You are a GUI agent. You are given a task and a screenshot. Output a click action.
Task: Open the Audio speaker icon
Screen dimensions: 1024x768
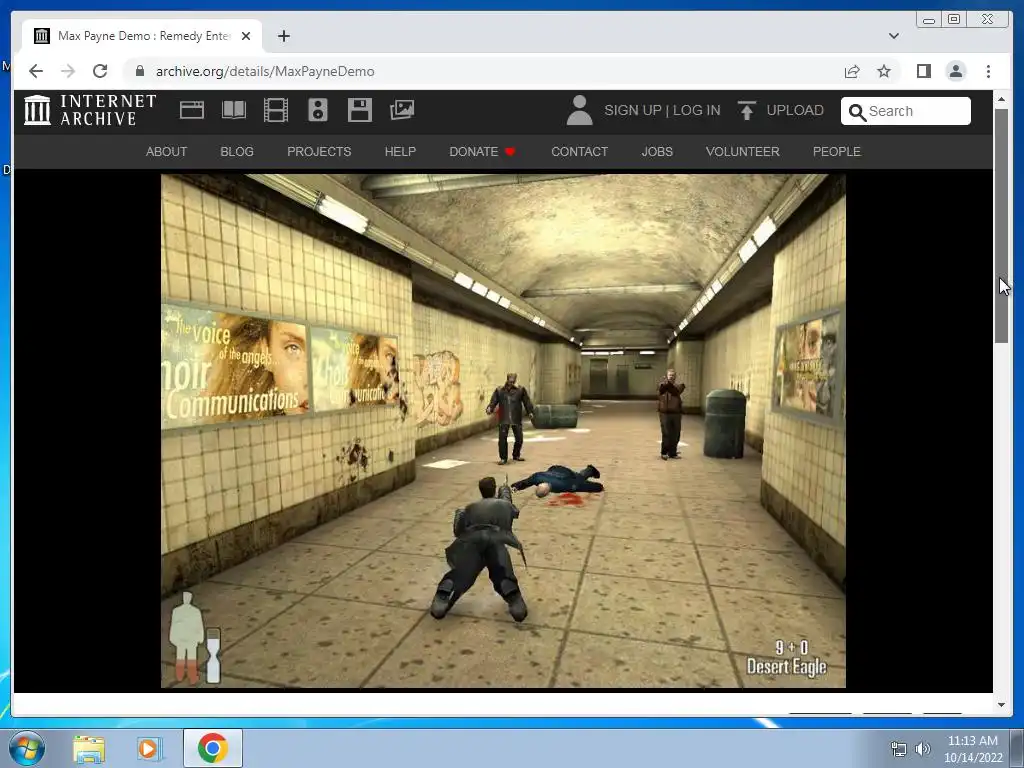(x=317, y=110)
